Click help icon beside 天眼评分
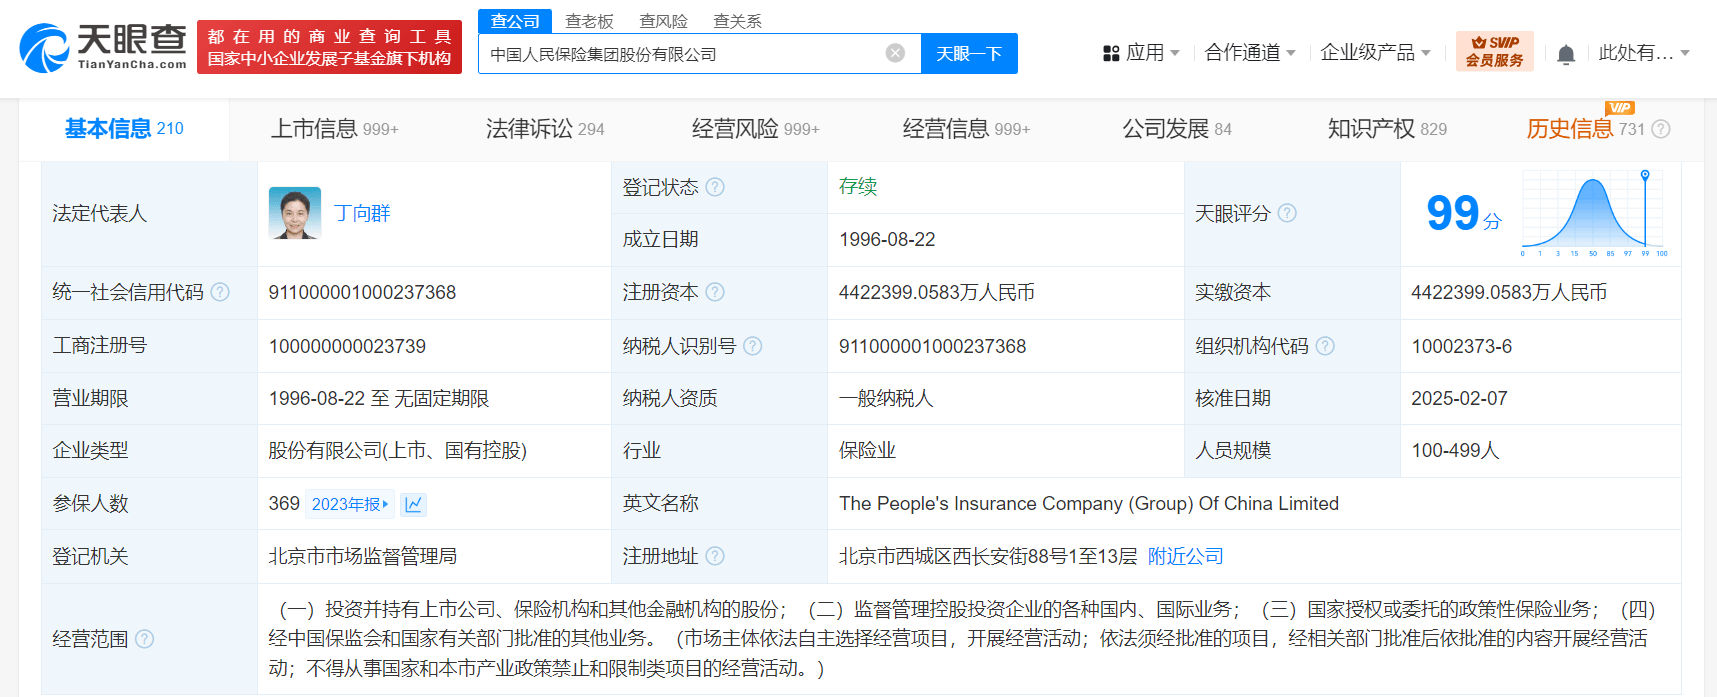This screenshot has width=1717, height=697. pos(1287,213)
